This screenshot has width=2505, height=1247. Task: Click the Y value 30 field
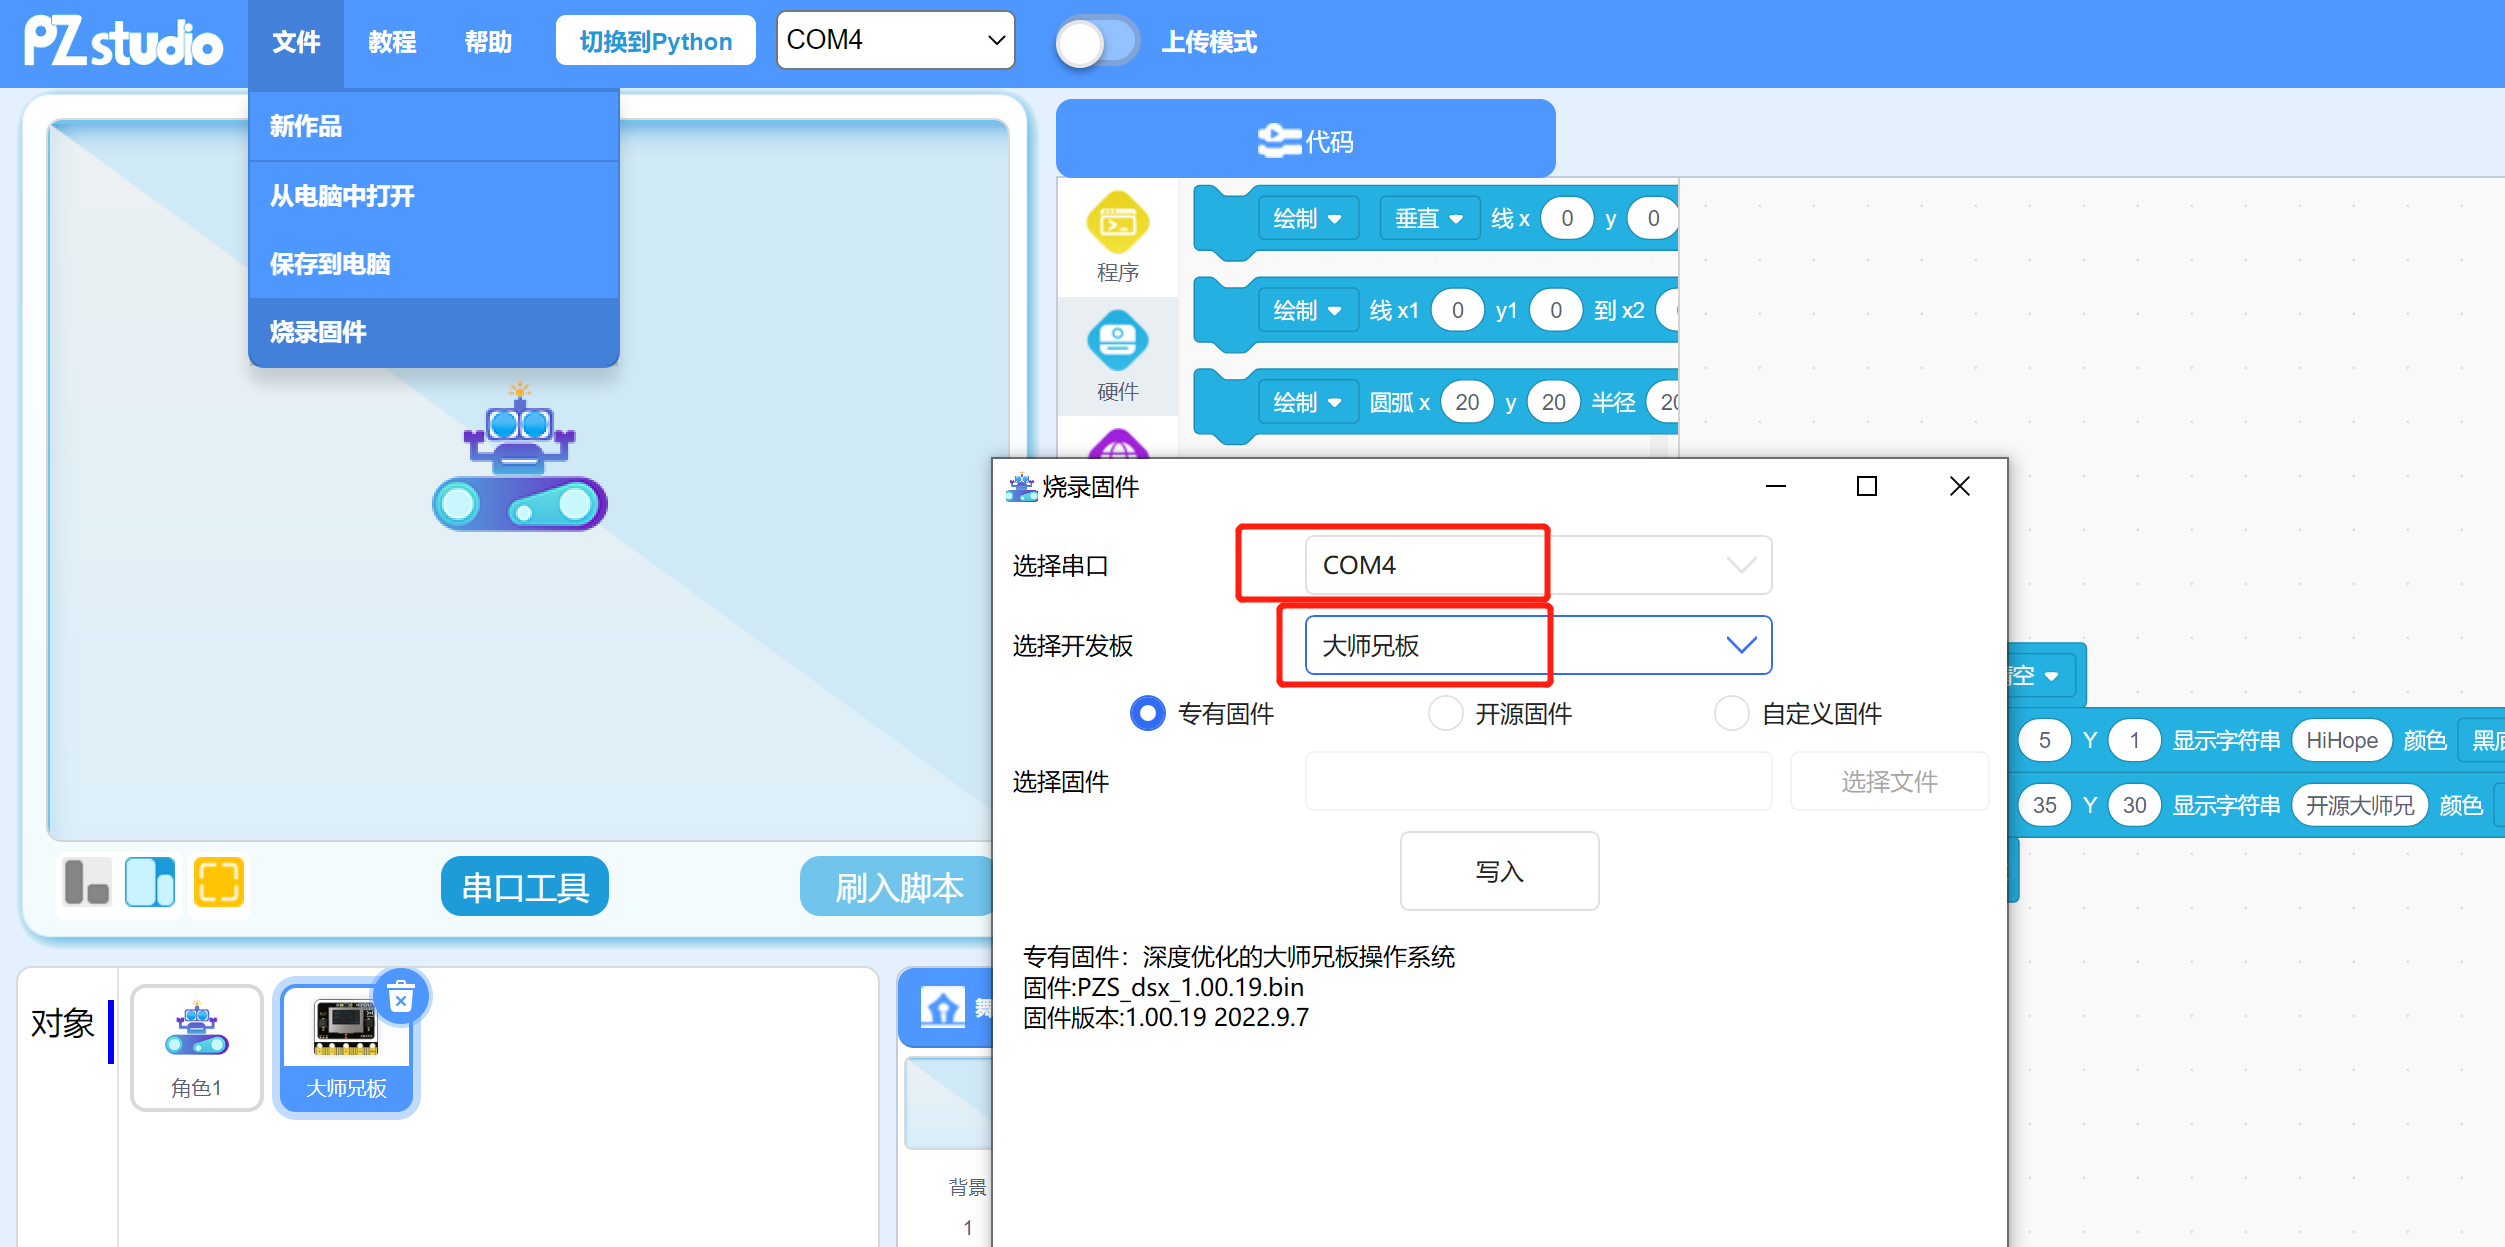[2134, 806]
